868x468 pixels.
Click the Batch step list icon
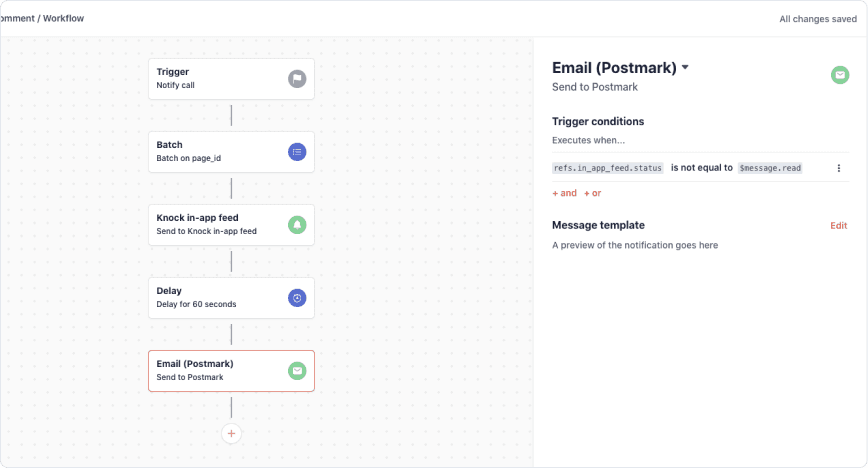click(x=297, y=152)
